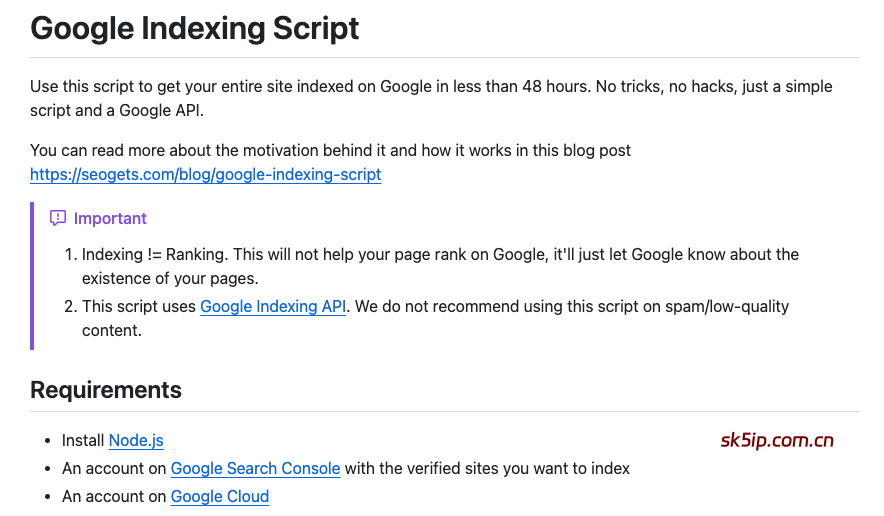This screenshot has width=884, height=516.
Task: Click the word "Install" before Node.js
Action: pyautogui.click(x=83, y=440)
